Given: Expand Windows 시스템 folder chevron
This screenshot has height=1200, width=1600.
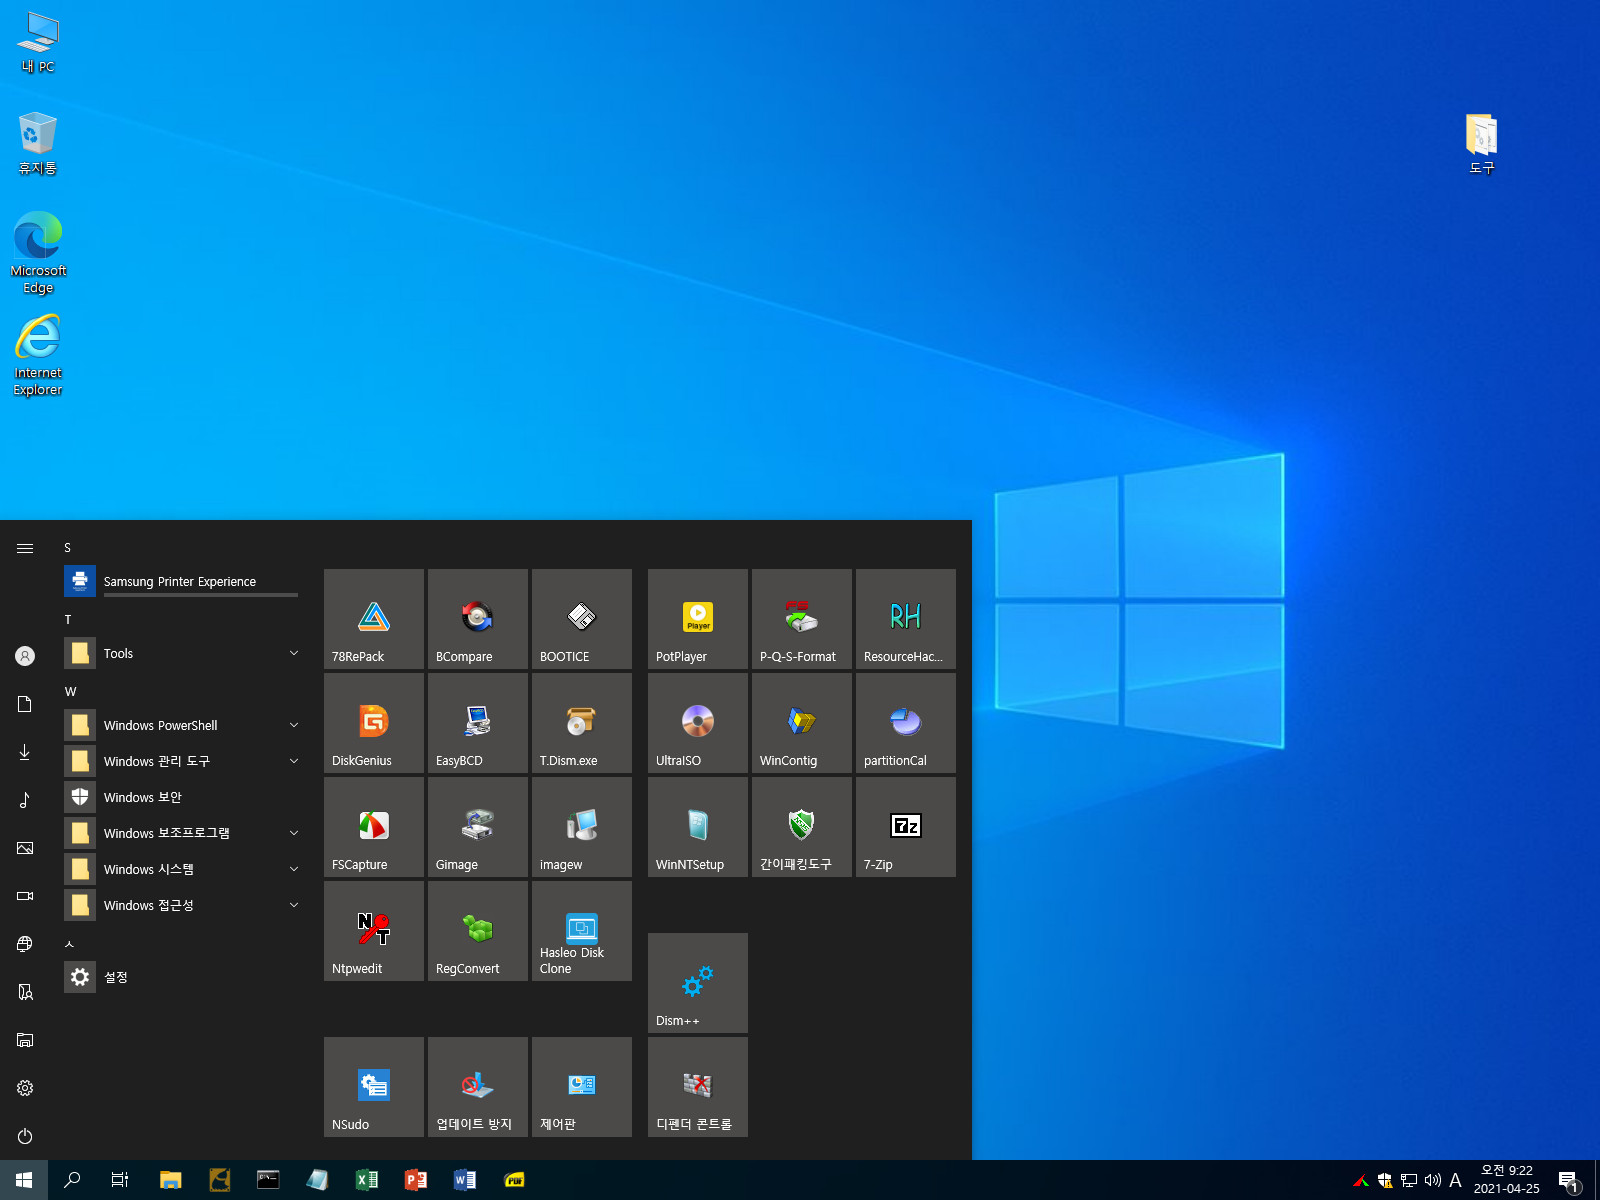Looking at the screenshot, I should pos(294,869).
